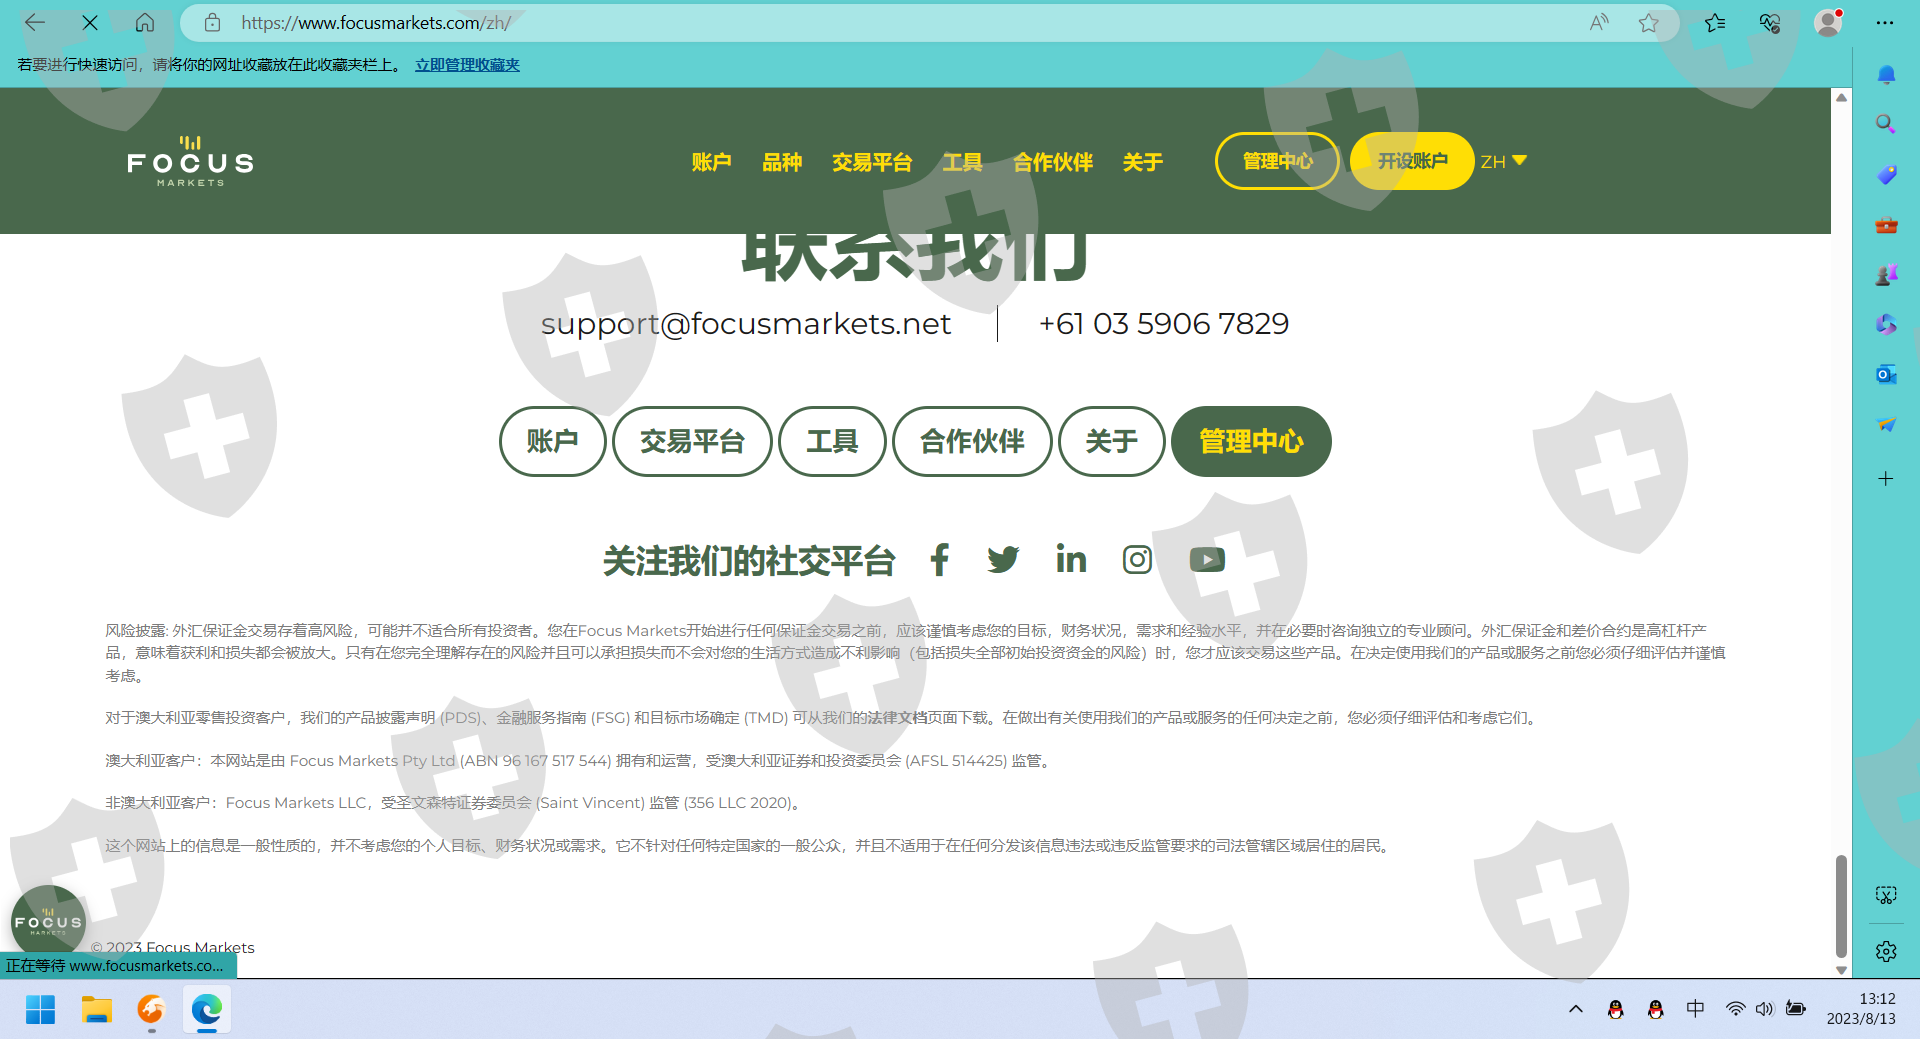1920x1039 pixels.
Task: View site info via the lock icon
Action: tap(212, 23)
